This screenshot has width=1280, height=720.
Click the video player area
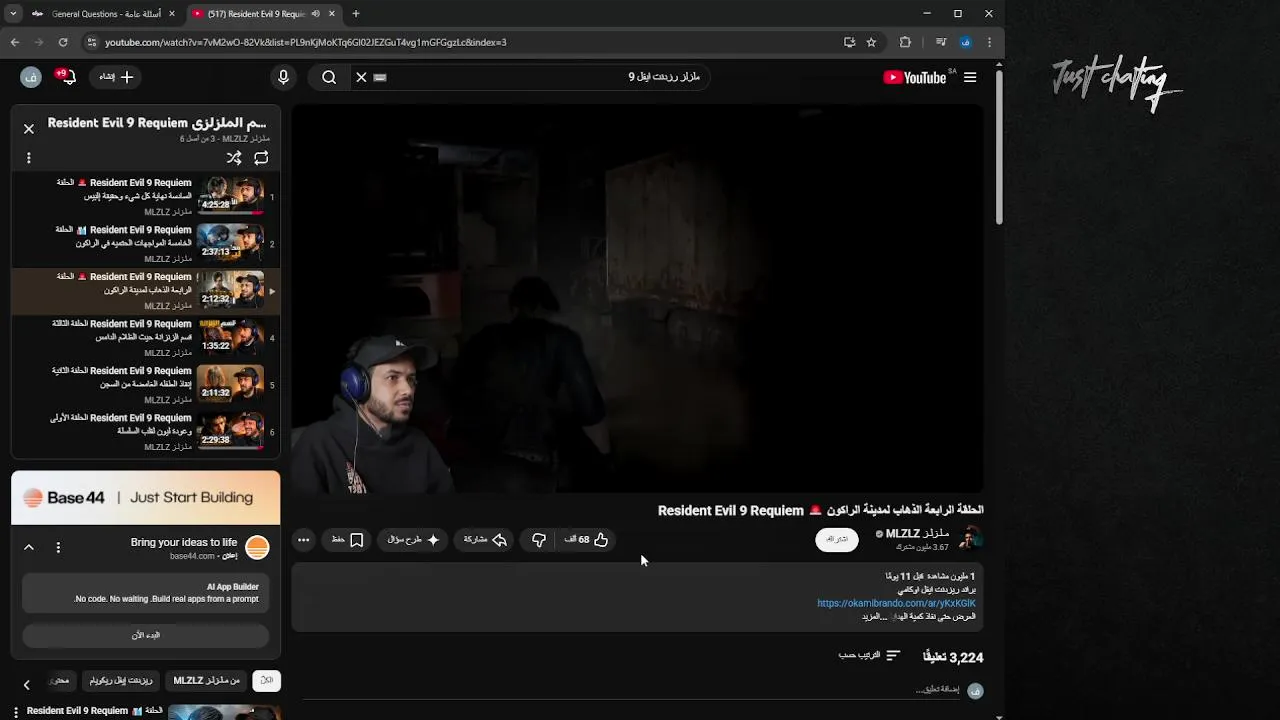(638, 300)
